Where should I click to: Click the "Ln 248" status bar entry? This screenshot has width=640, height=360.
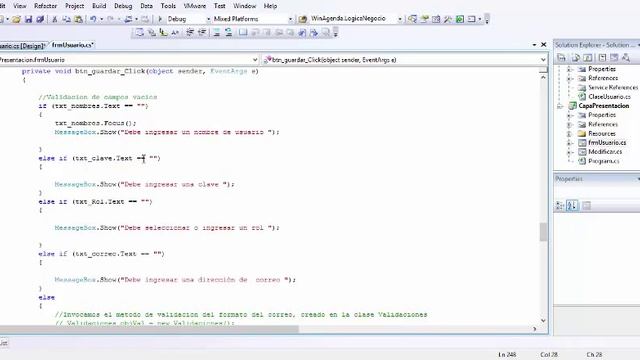pyautogui.click(x=507, y=355)
